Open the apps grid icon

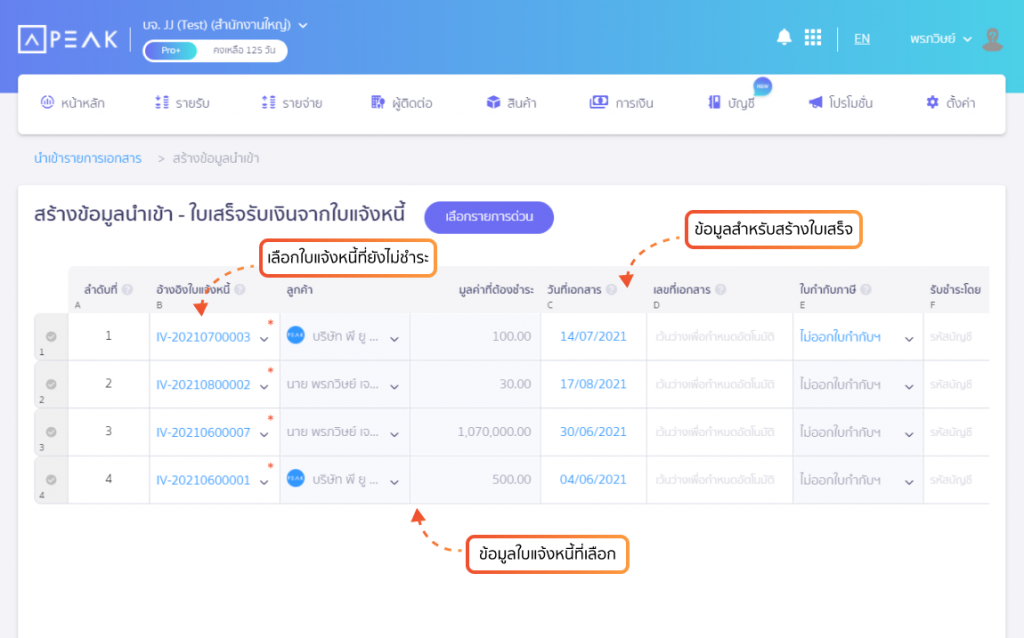pos(812,37)
